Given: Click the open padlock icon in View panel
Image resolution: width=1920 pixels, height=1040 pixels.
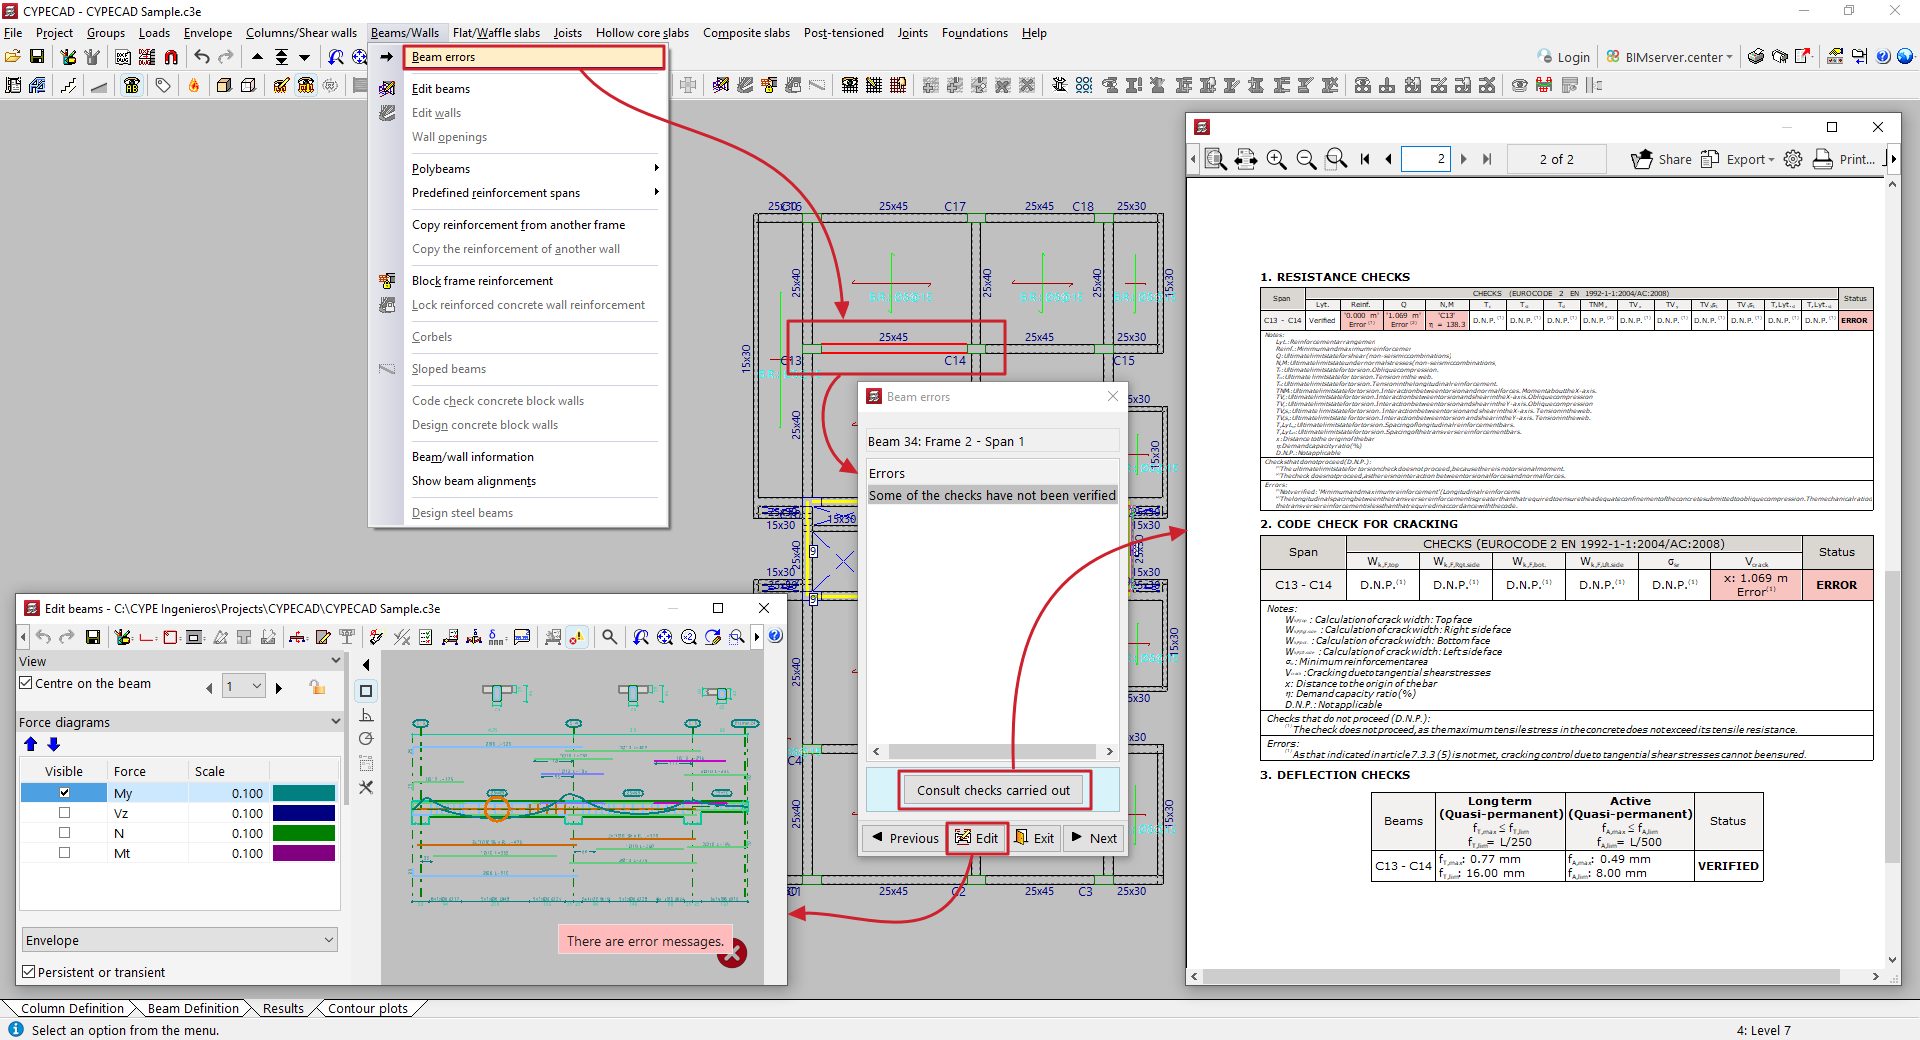Looking at the screenshot, I should coord(317,687).
